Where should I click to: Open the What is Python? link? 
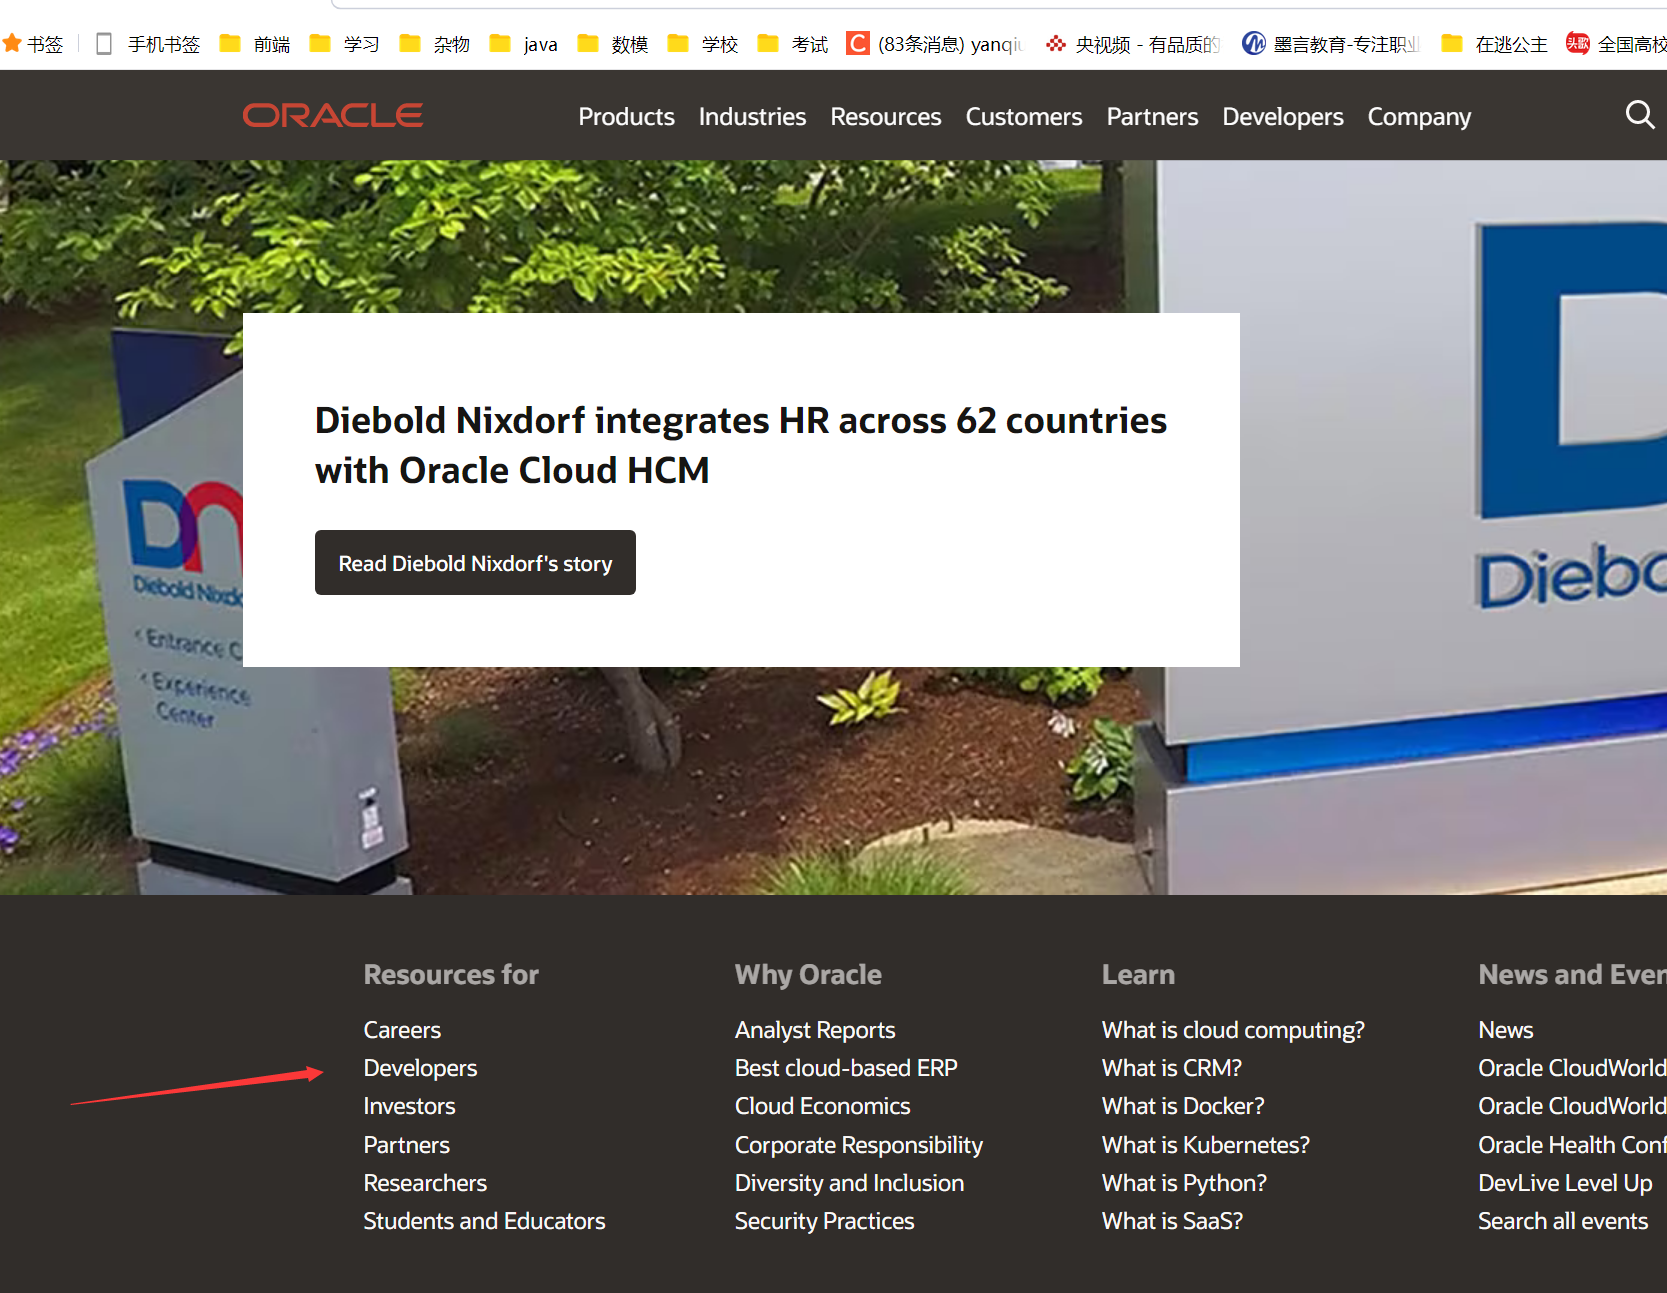click(x=1184, y=1183)
